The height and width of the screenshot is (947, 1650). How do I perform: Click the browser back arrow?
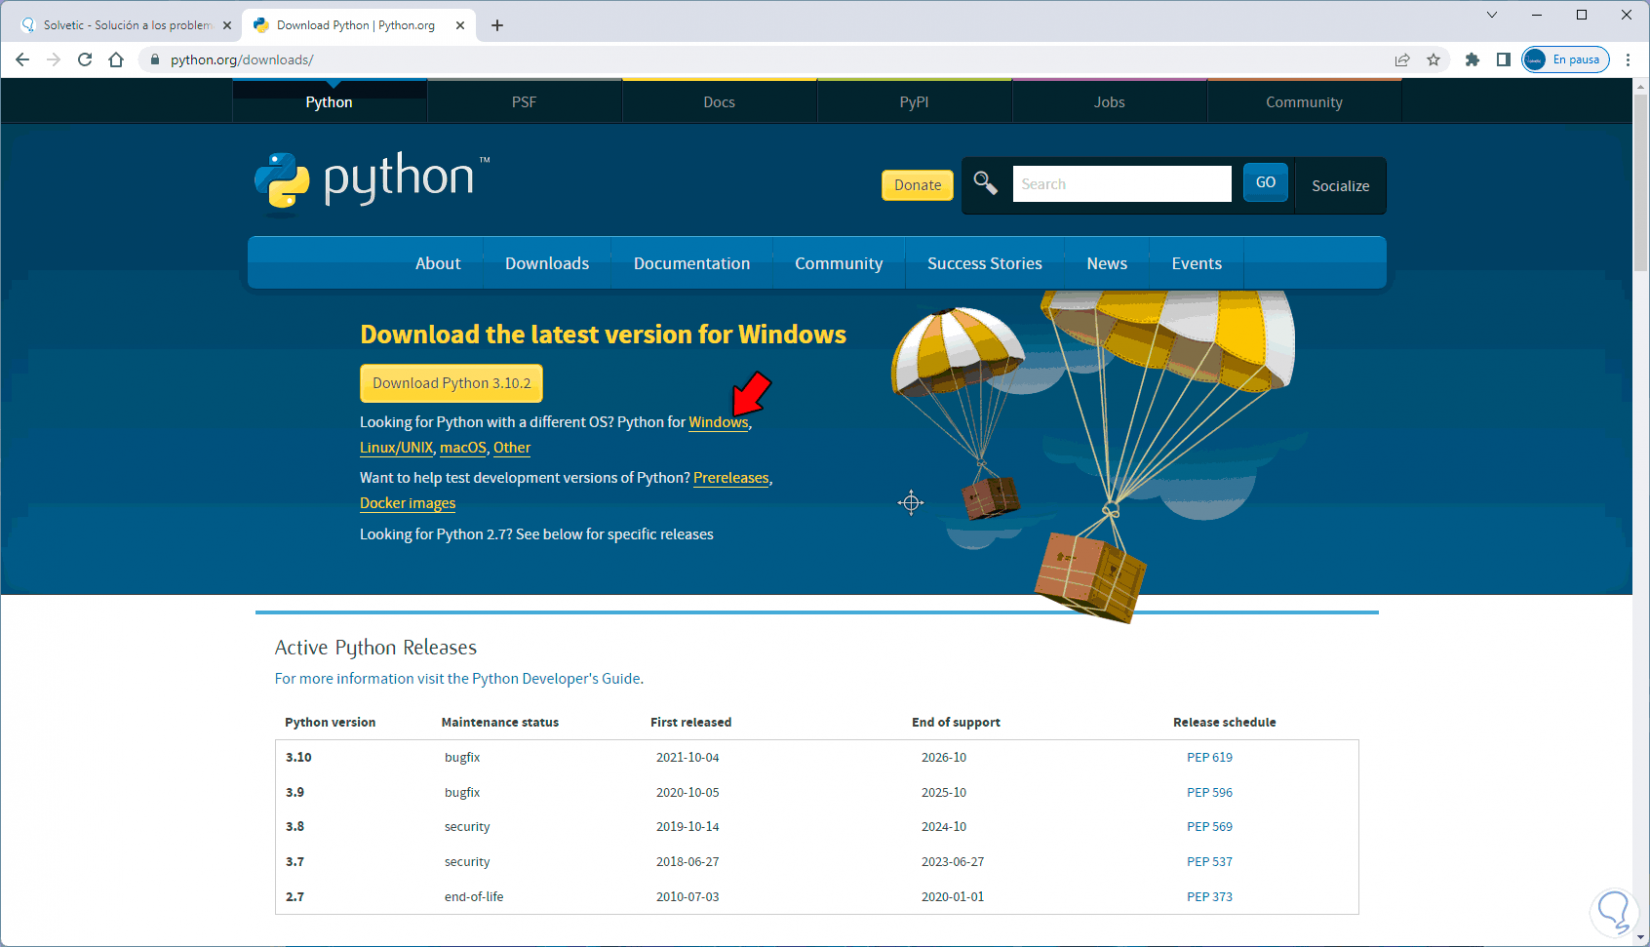point(22,60)
